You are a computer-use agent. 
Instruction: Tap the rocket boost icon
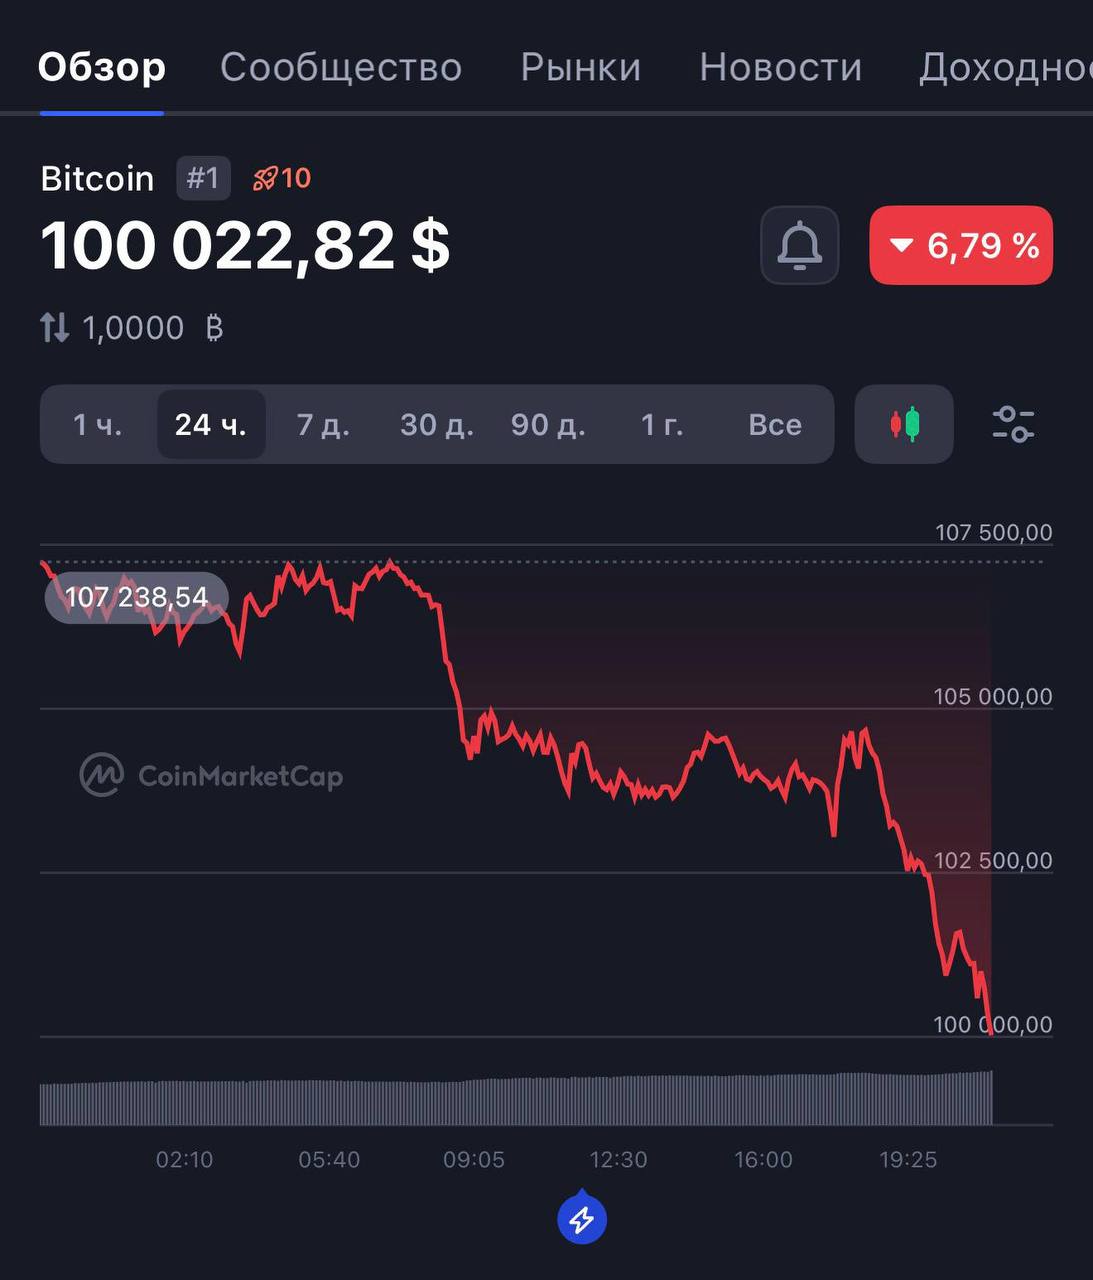(265, 179)
